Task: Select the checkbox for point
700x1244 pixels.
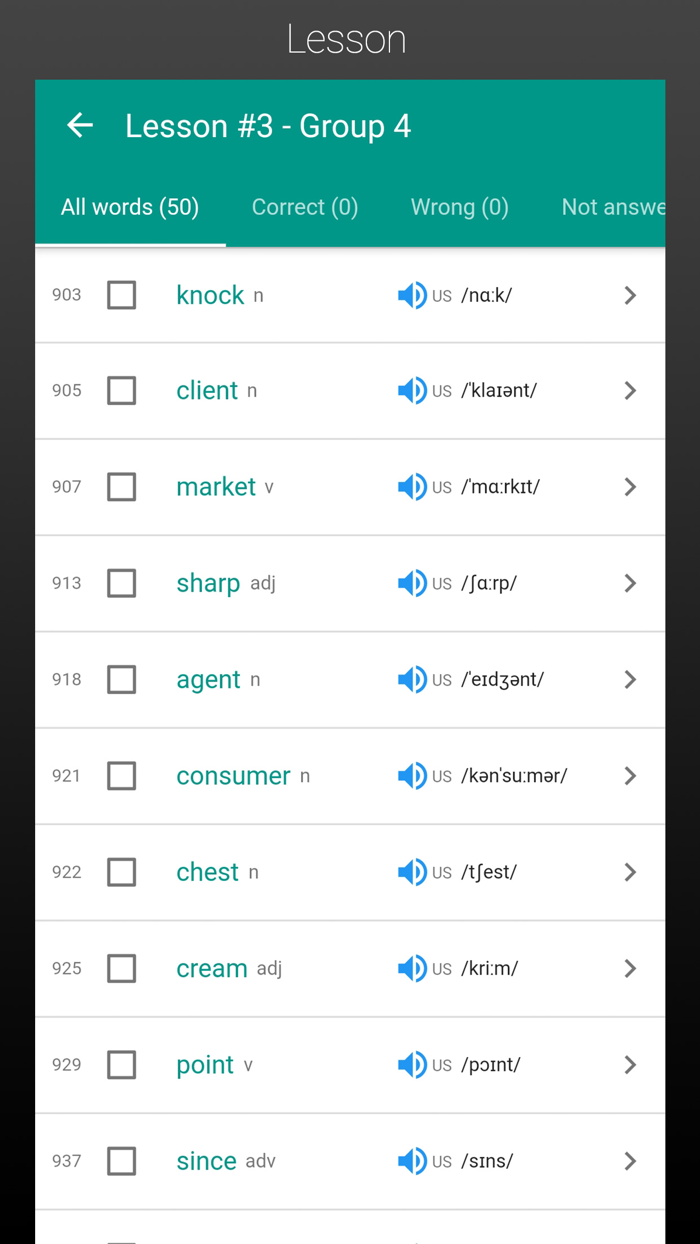Action: (x=122, y=1065)
